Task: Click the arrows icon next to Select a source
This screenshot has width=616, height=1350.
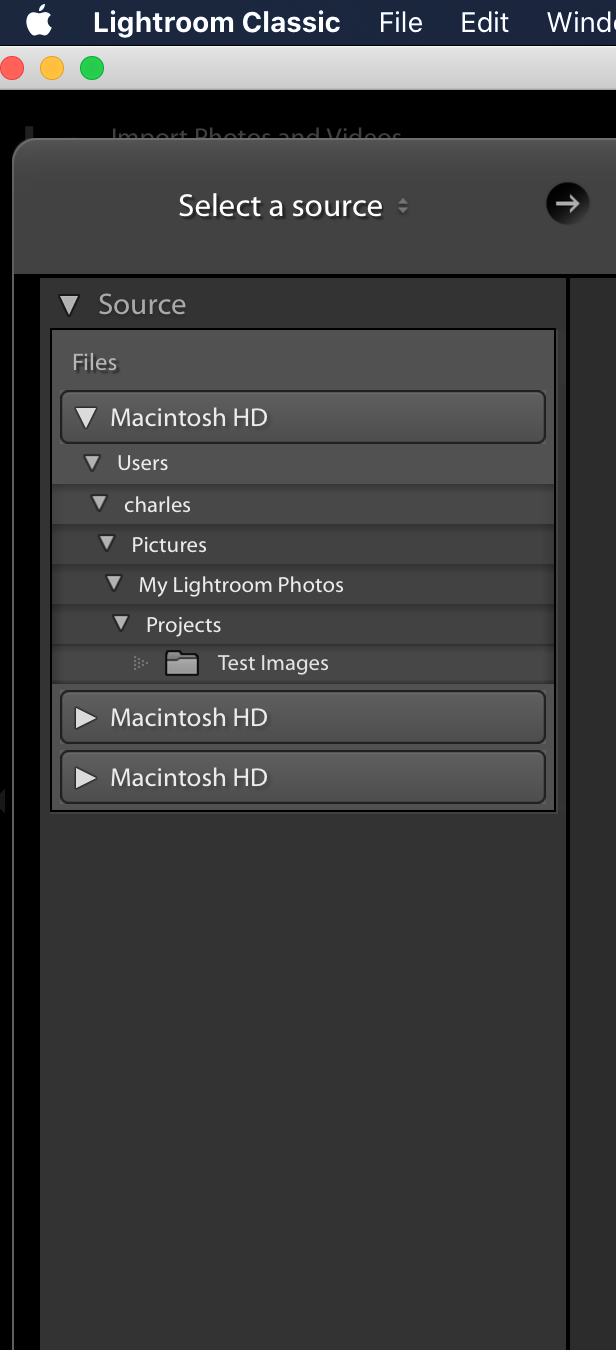Action: point(403,205)
